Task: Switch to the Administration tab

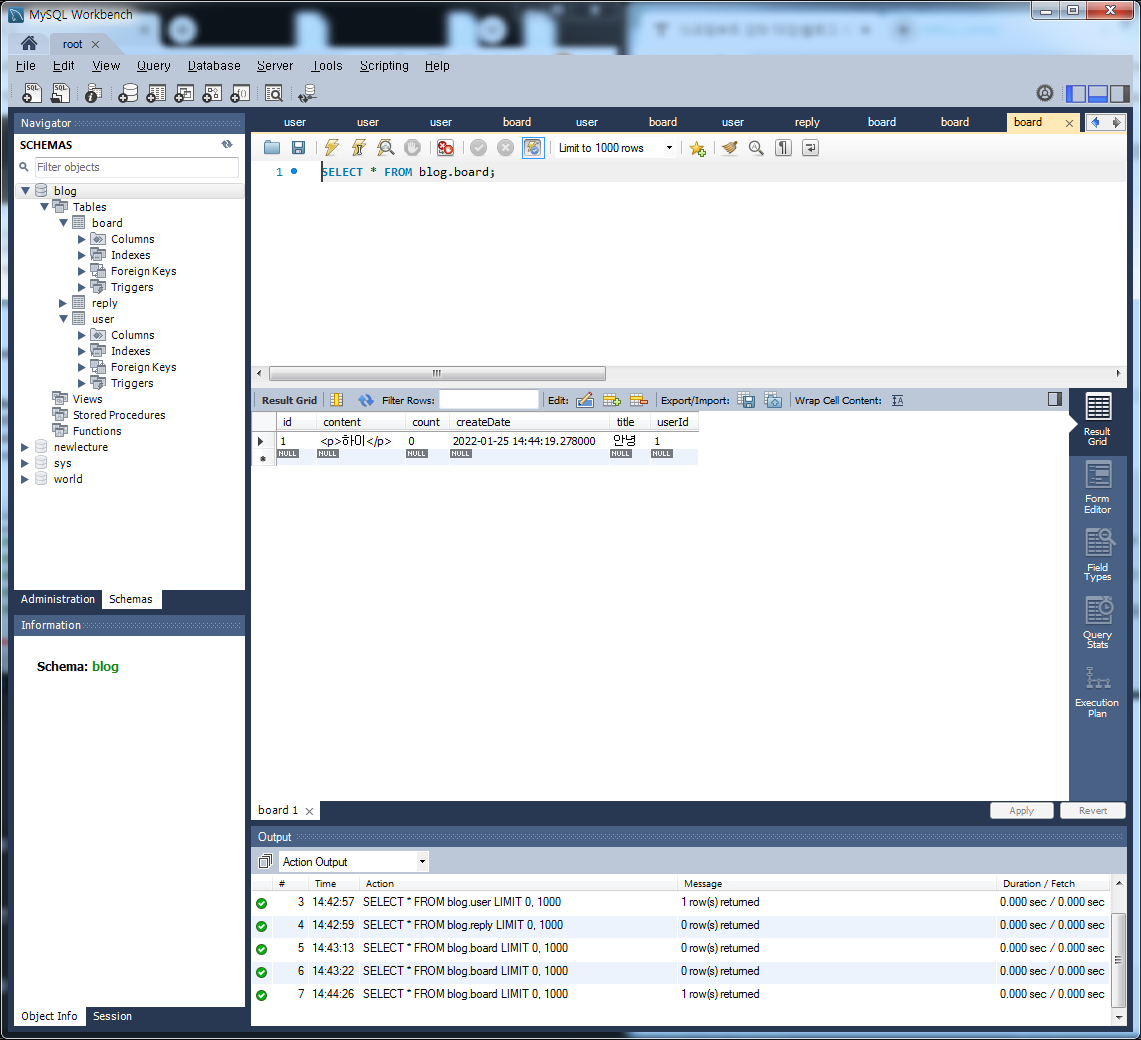Action: click(57, 599)
